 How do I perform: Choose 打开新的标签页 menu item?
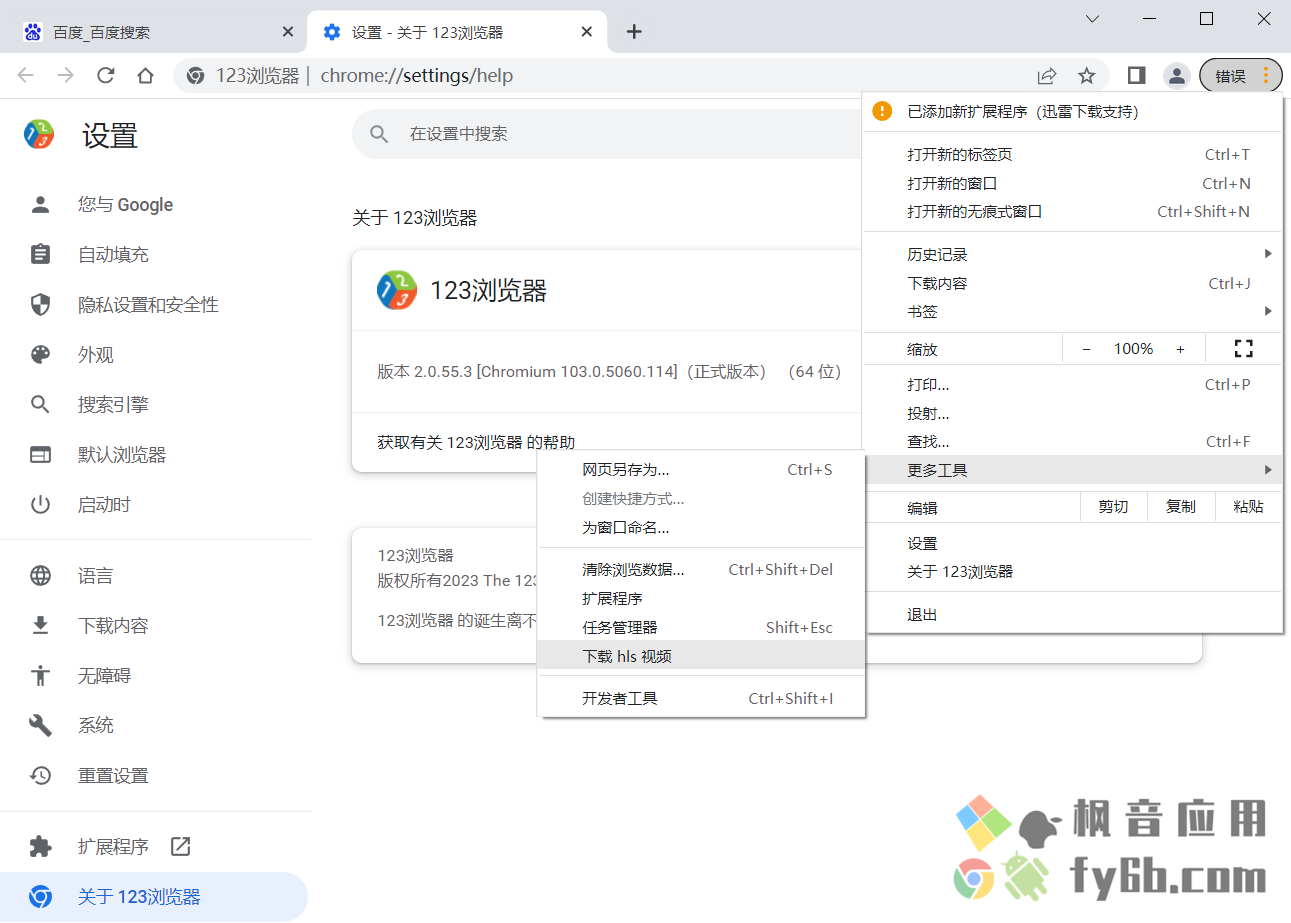(1072, 155)
